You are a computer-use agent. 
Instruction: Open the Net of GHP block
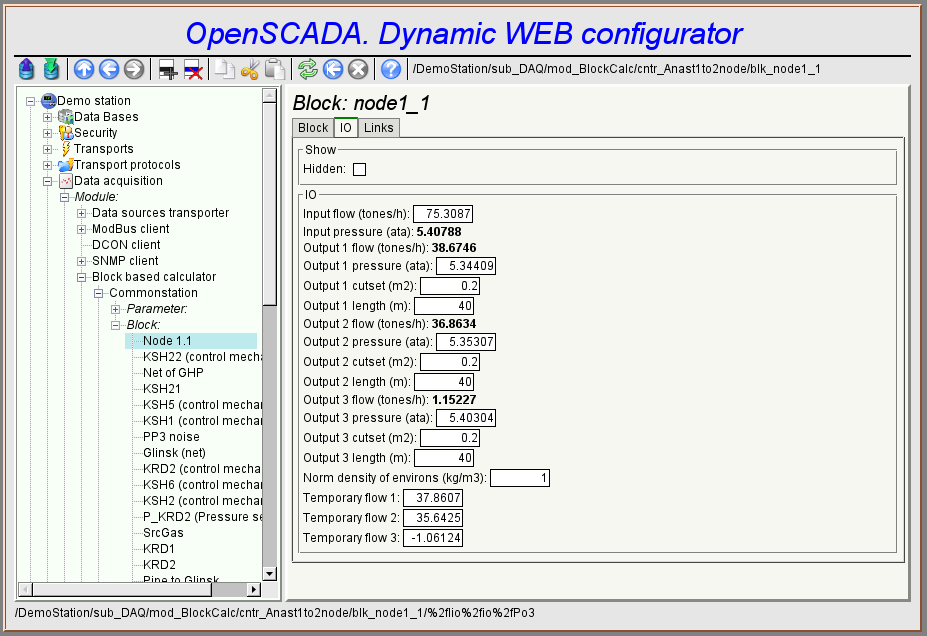point(173,373)
